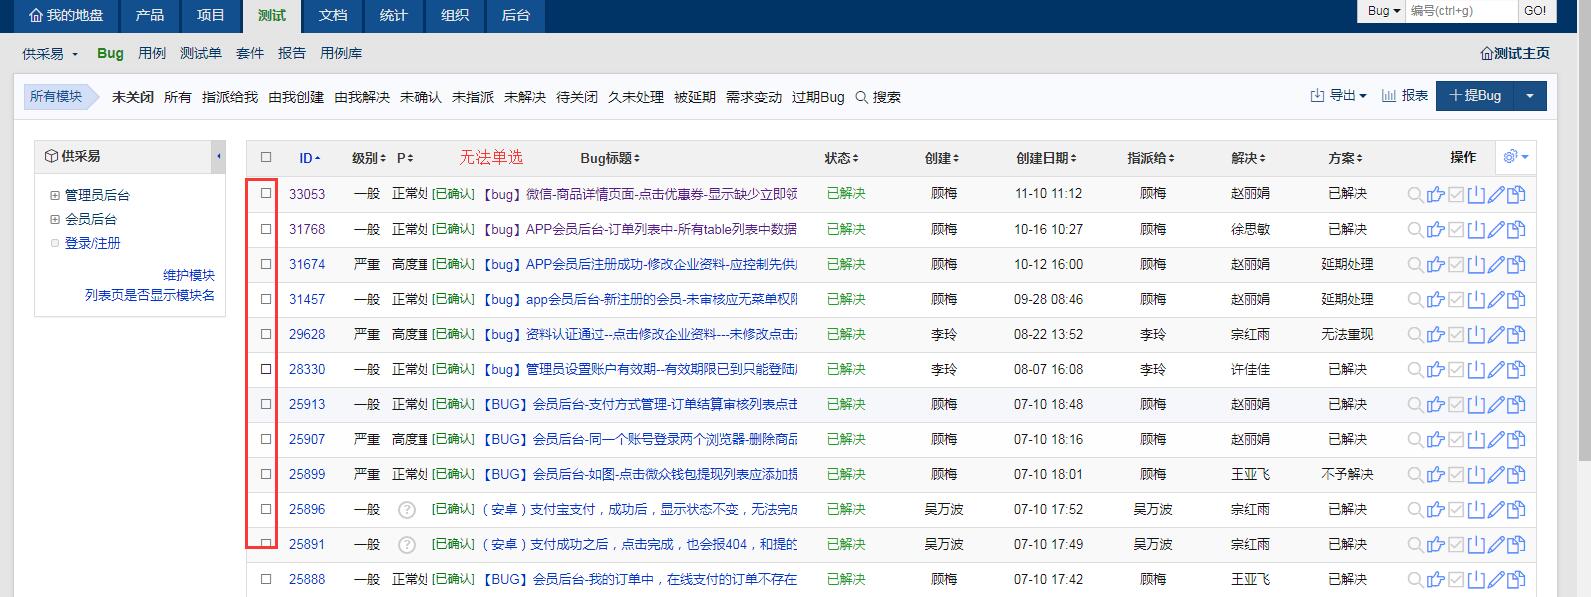Expand the 管理员后台 tree node
The image size is (1591, 597).
coord(55,196)
